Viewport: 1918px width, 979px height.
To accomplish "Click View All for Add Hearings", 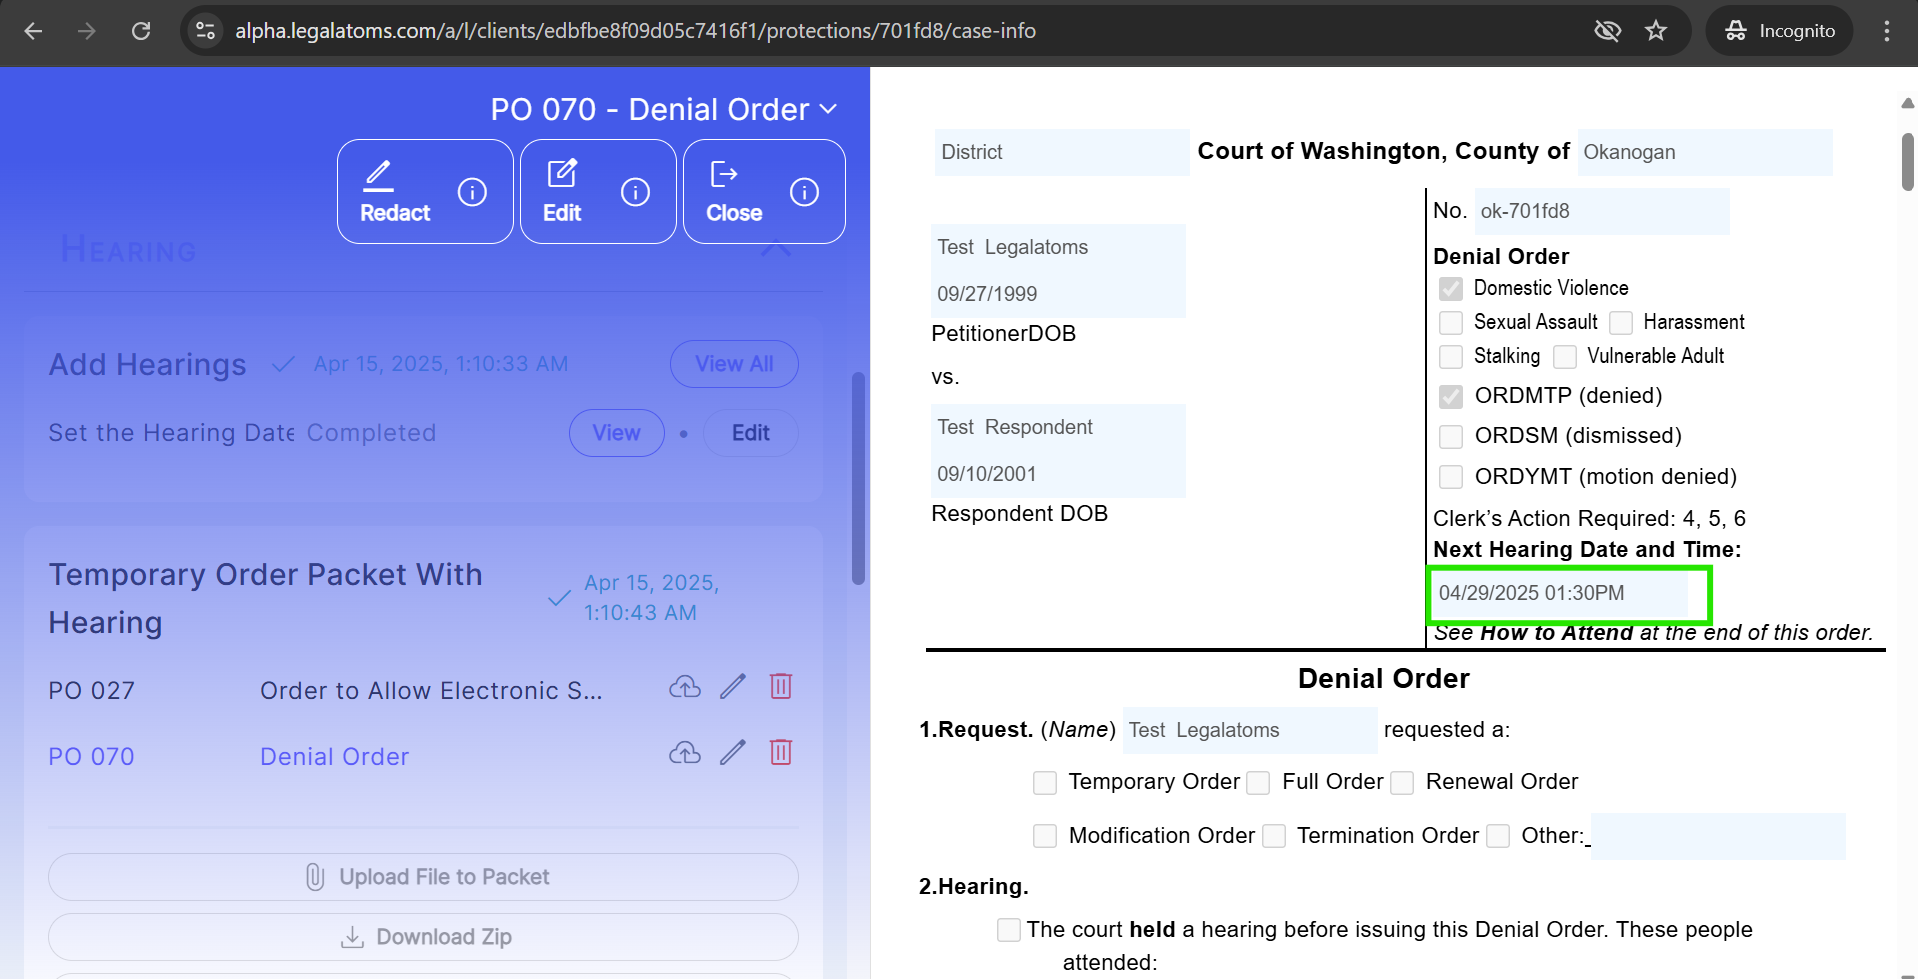I will tap(734, 364).
